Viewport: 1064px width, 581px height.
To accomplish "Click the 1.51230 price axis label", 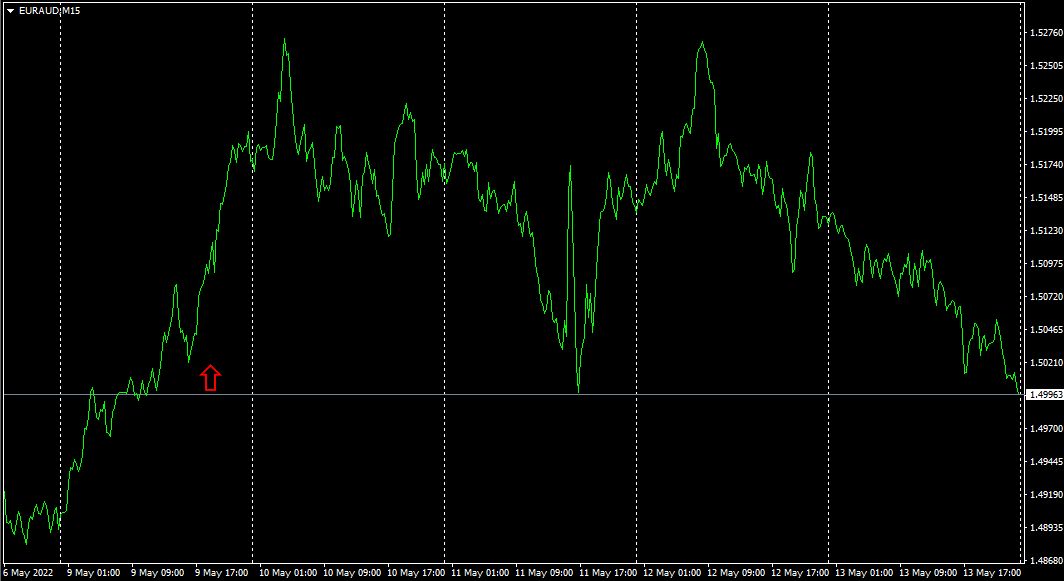I will (1046, 230).
